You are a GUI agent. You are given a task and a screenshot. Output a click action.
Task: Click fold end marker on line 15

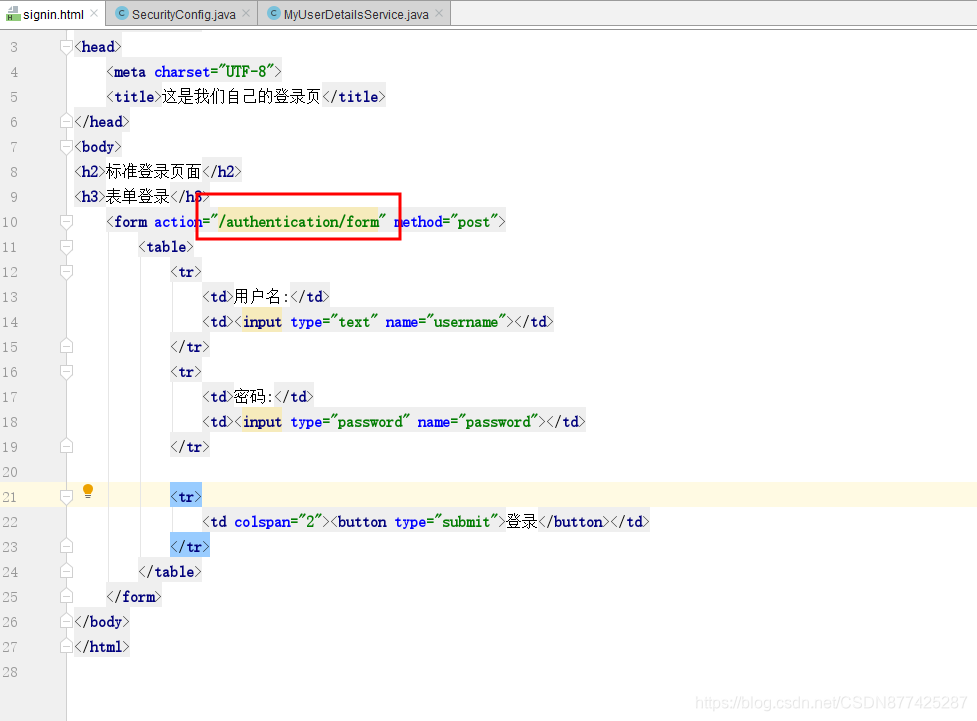[66, 346]
